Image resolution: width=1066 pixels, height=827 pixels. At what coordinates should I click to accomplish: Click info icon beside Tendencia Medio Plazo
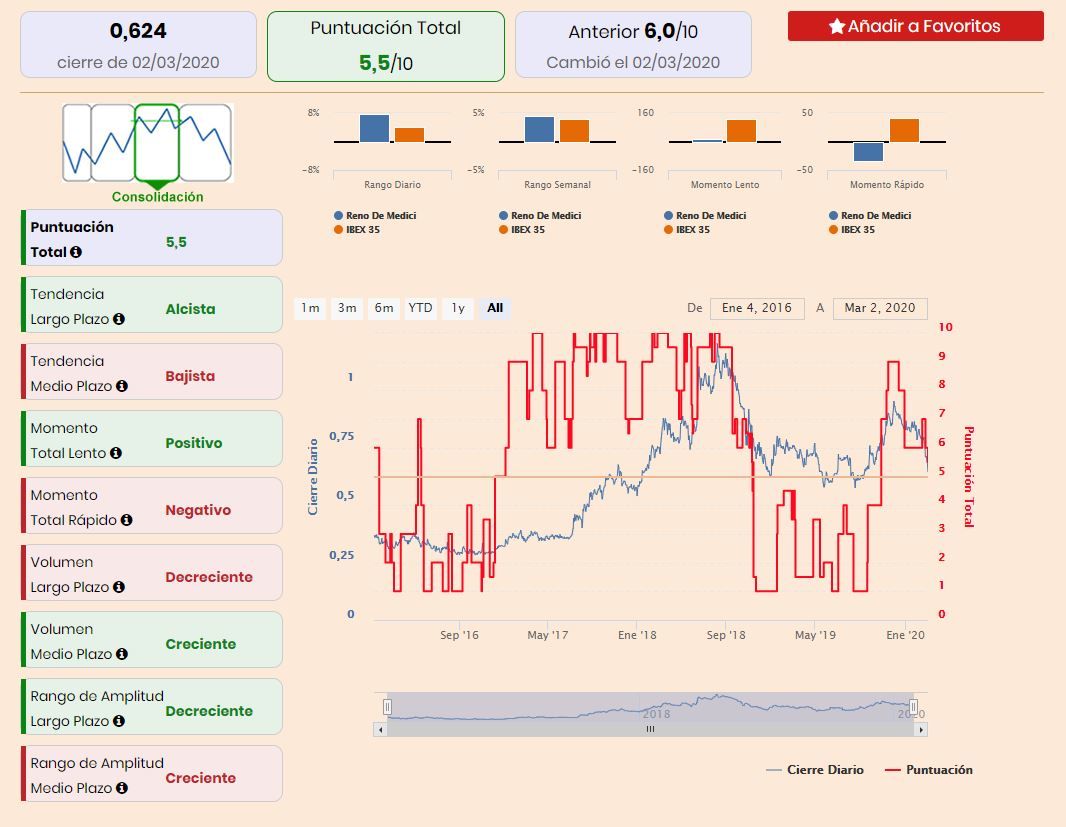coord(122,387)
